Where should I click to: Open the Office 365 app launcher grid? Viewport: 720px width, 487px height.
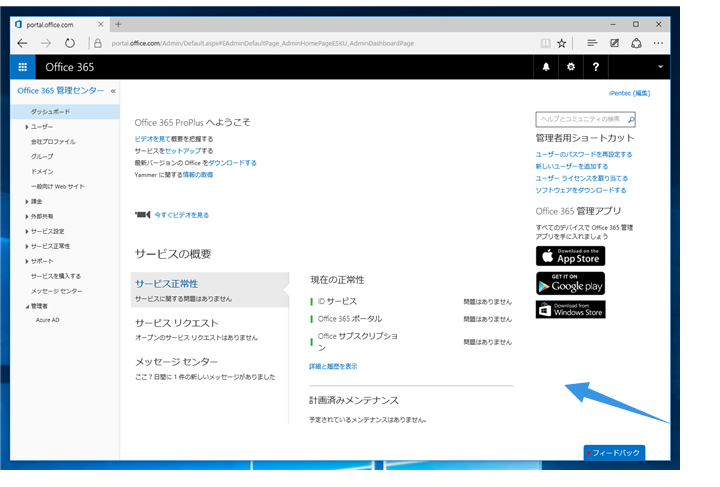tap(22, 67)
